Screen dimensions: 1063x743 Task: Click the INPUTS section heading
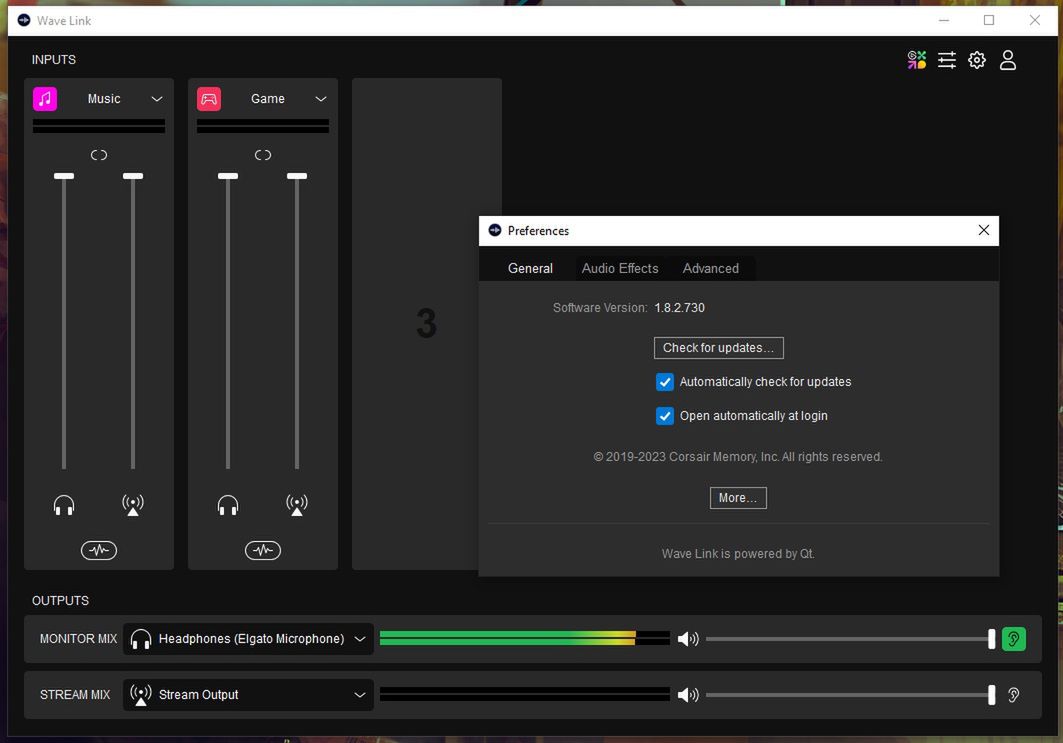coord(54,60)
